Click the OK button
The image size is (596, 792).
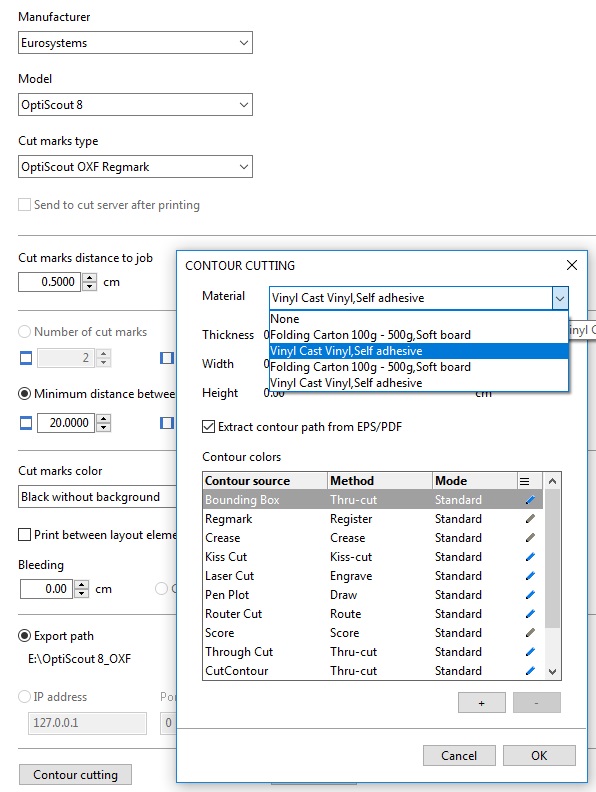pyautogui.click(x=539, y=756)
